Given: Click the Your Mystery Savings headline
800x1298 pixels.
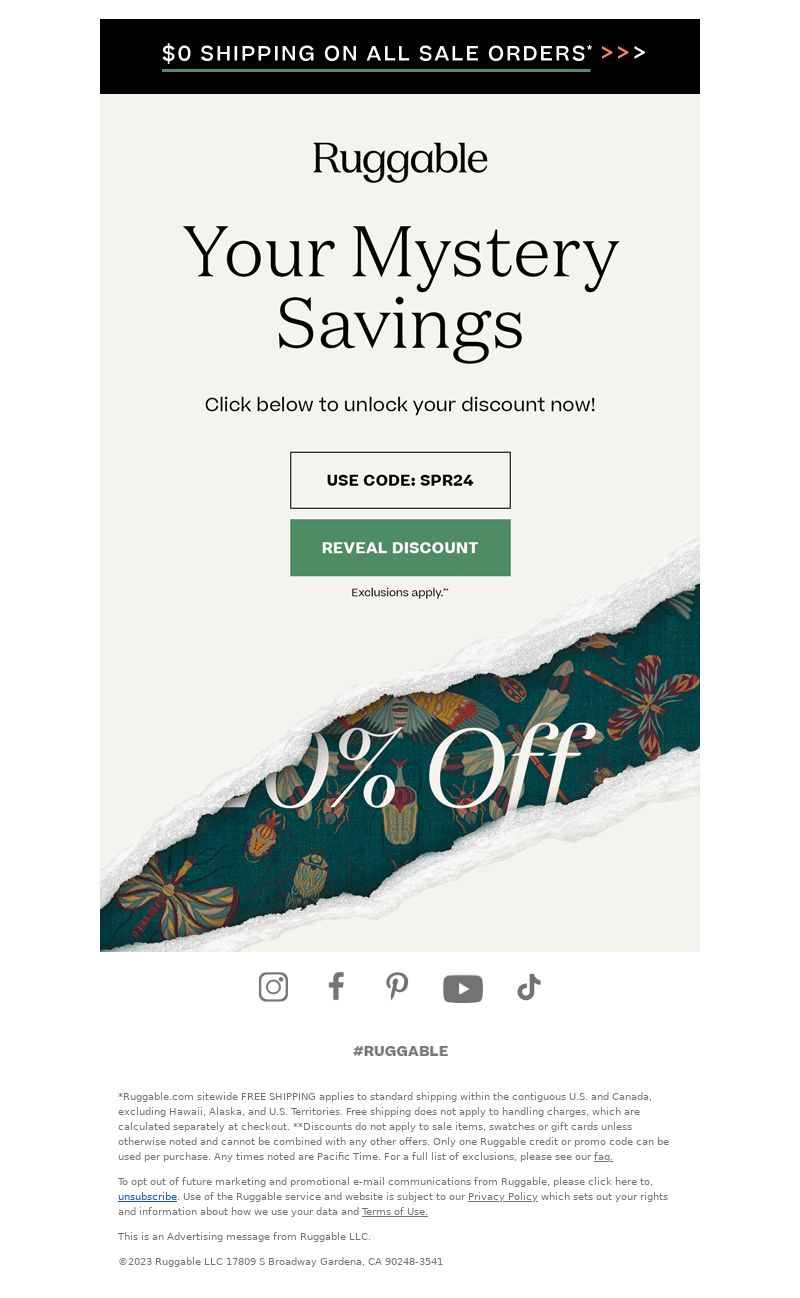Looking at the screenshot, I should [x=400, y=288].
